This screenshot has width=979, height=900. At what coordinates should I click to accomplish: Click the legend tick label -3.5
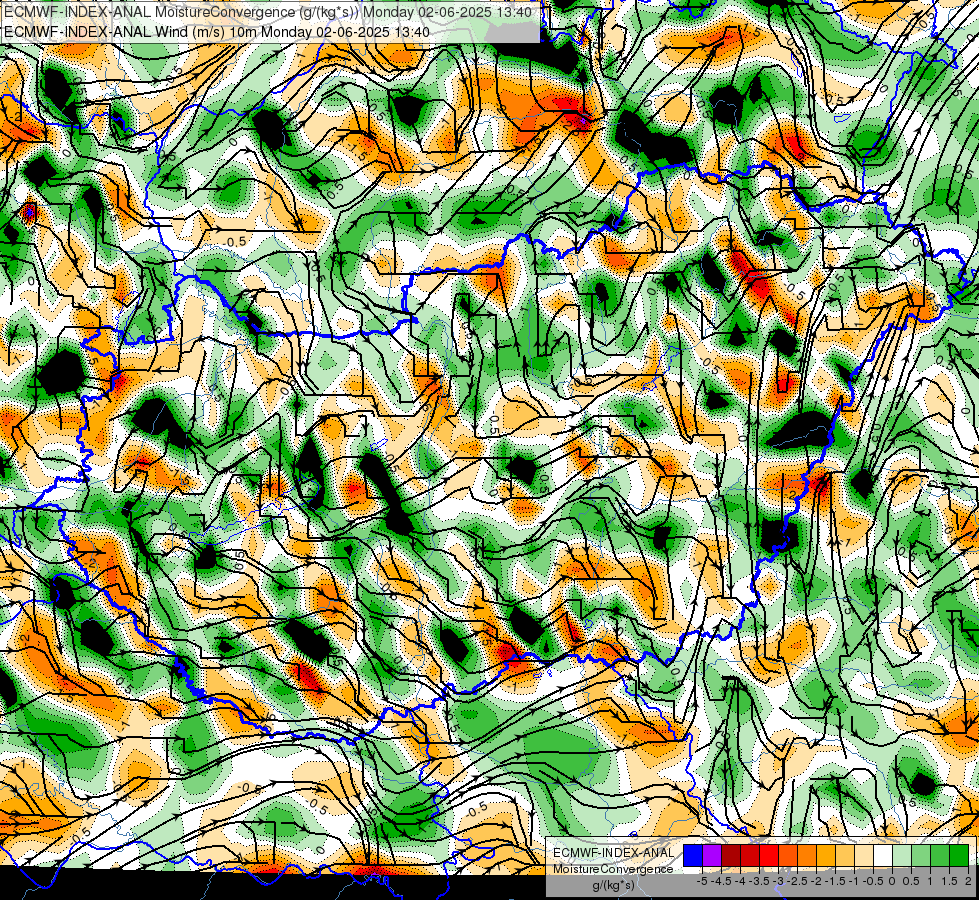(759, 881)
